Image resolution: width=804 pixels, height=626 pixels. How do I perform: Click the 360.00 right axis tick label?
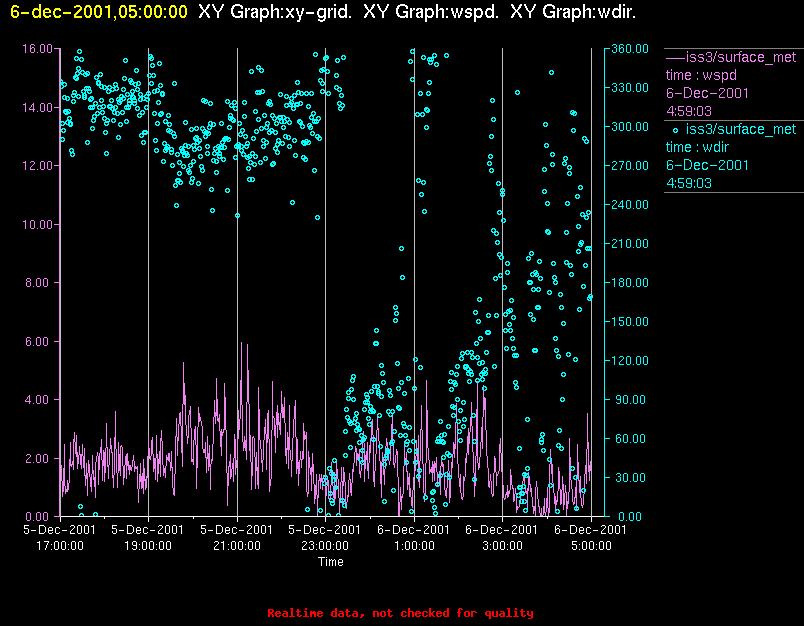click(x=630, y=49)
